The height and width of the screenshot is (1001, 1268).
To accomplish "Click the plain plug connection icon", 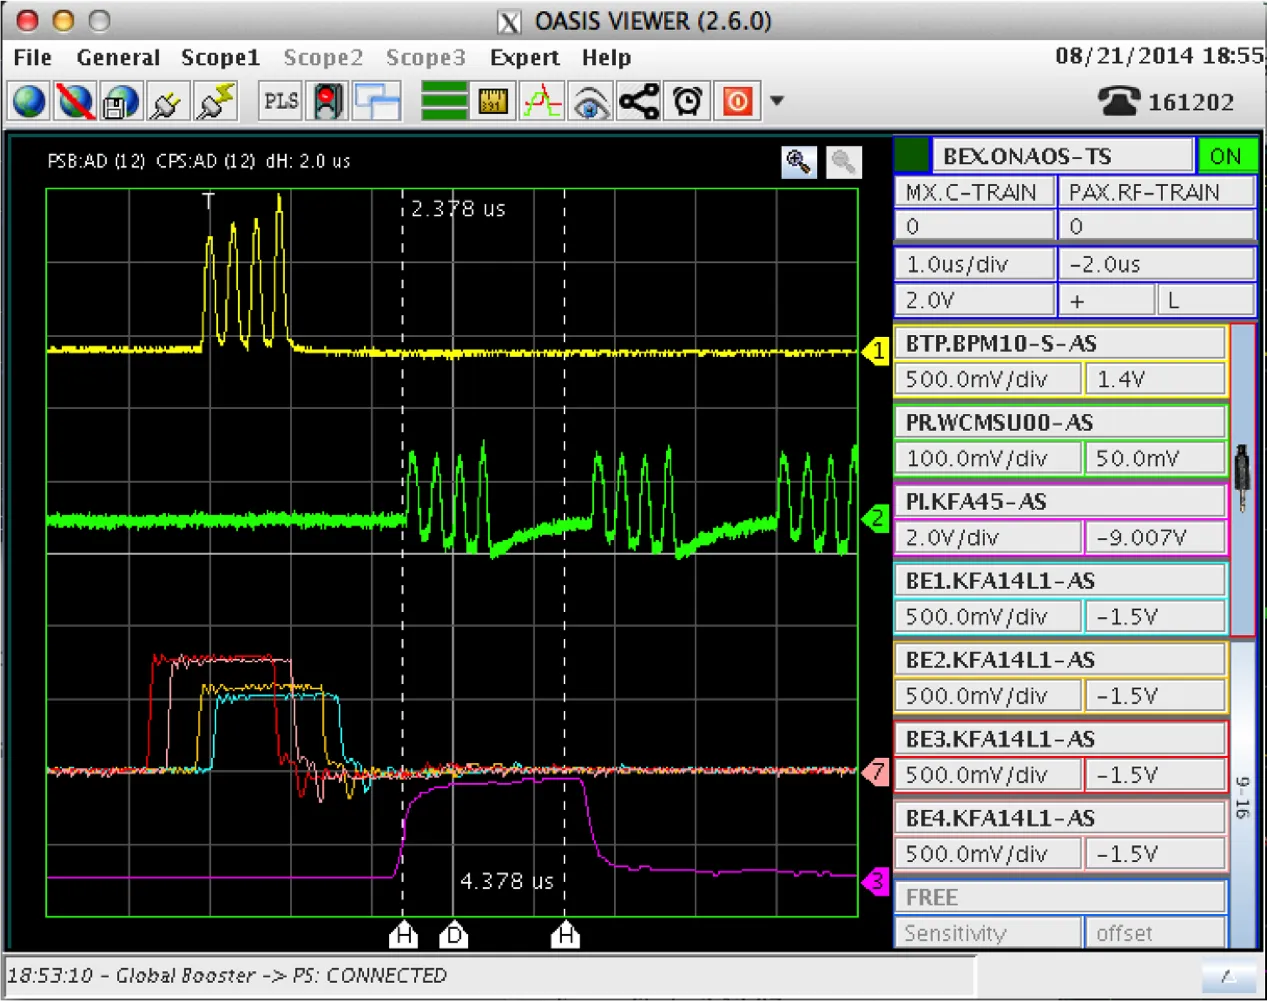I will click(x=167, y=102).
